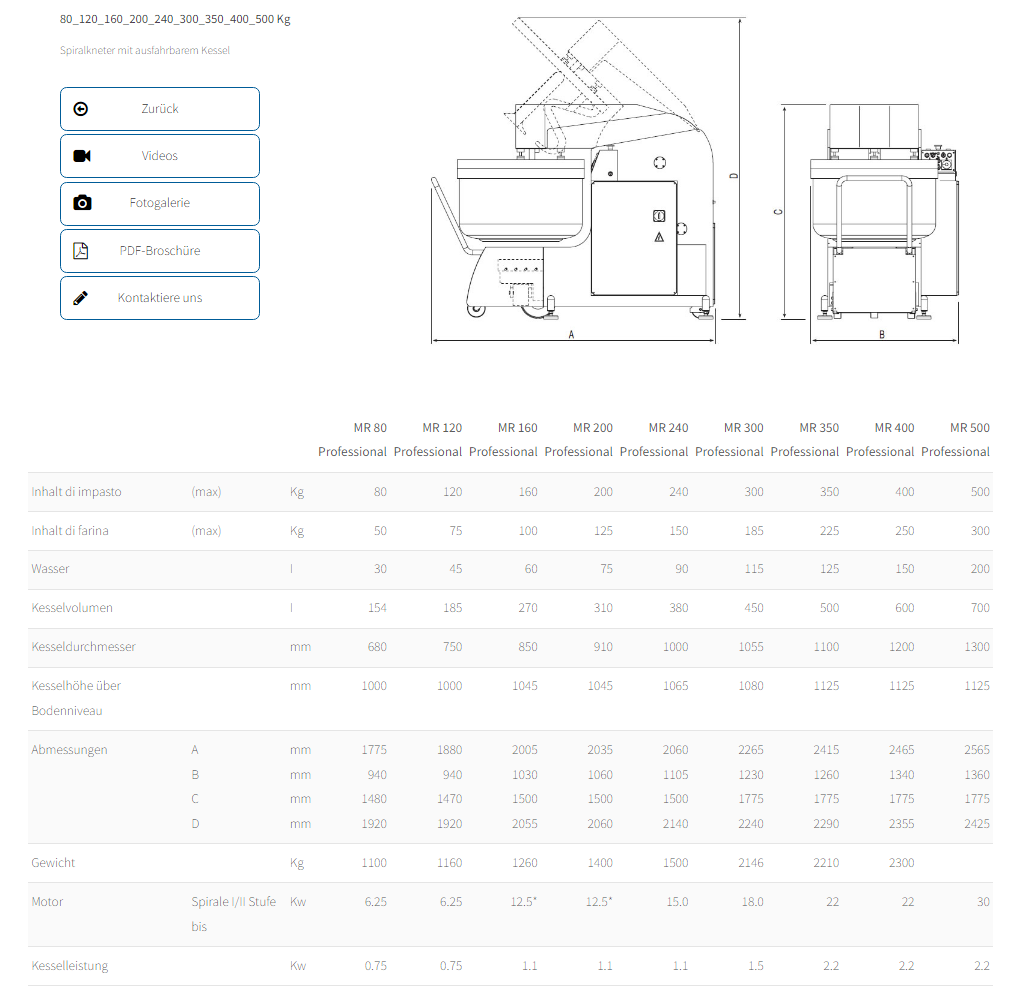
Task: Click the video camera icon
Action: [82, 156]
